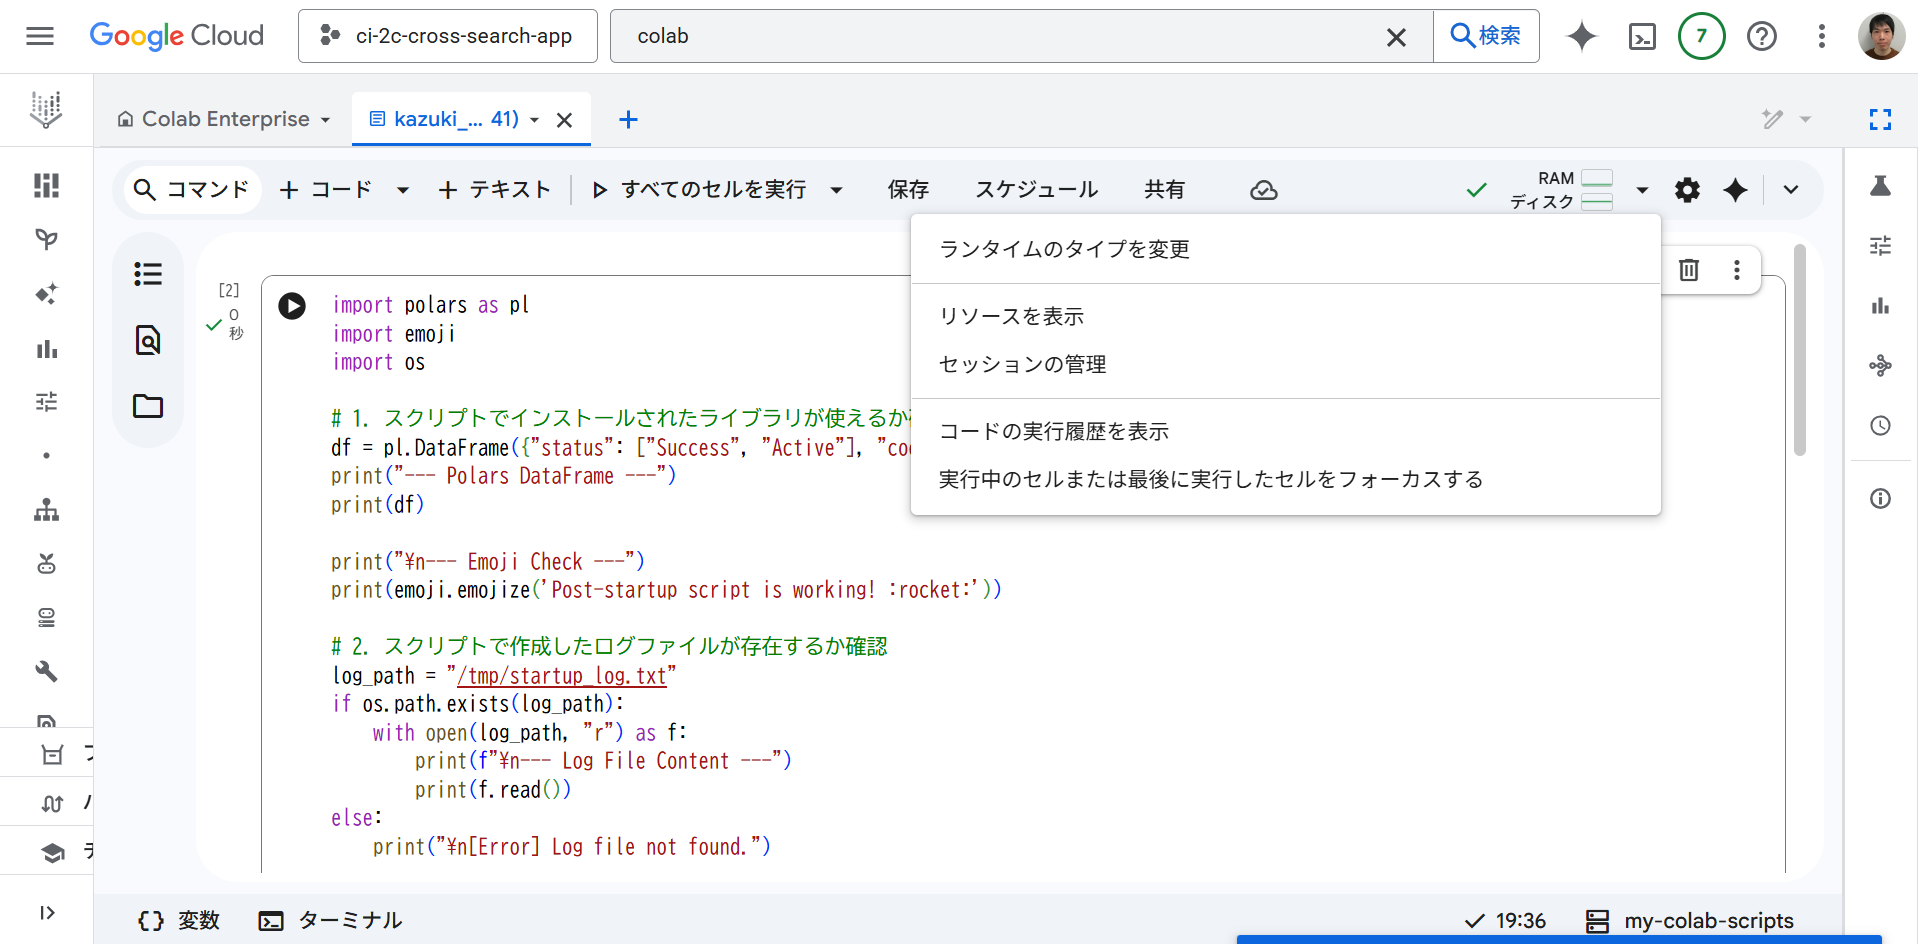Image resolution: width=1918 pixels, height=944 pixels.
Task: Open the table of contents panel
Action: 148,274
